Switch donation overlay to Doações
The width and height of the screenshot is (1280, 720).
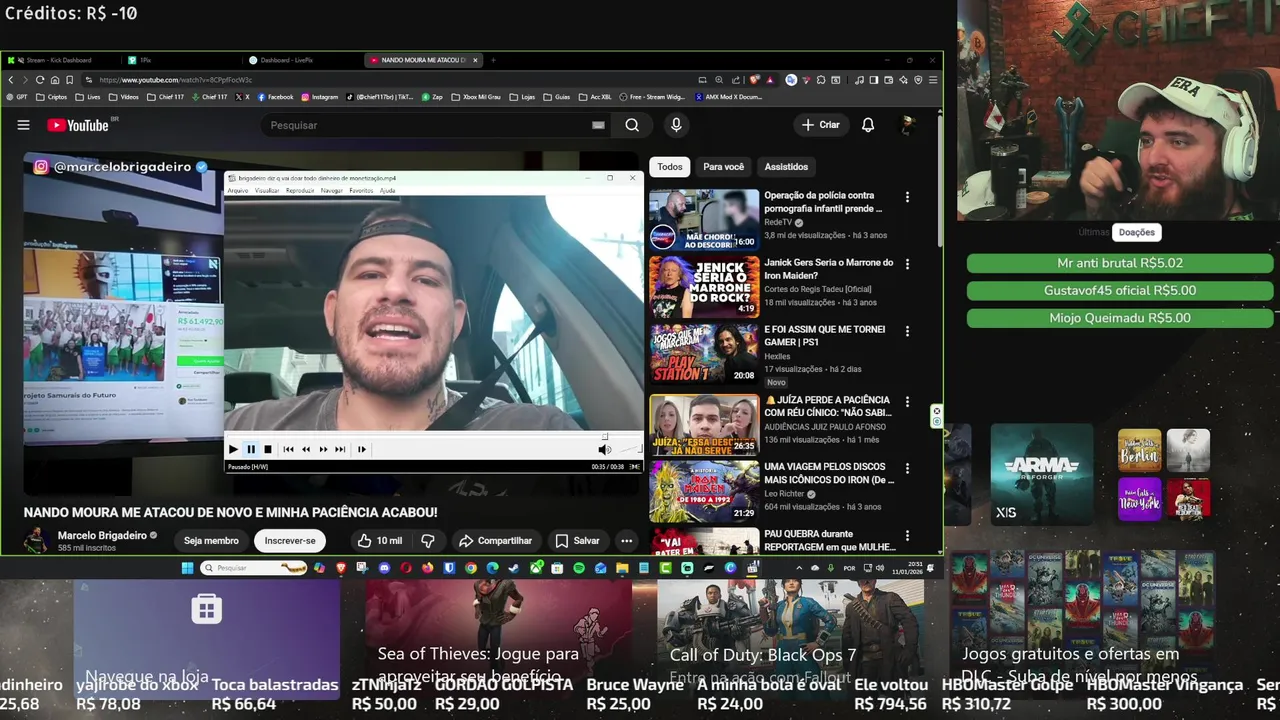pyautogui.click(x=1136, y=232)
